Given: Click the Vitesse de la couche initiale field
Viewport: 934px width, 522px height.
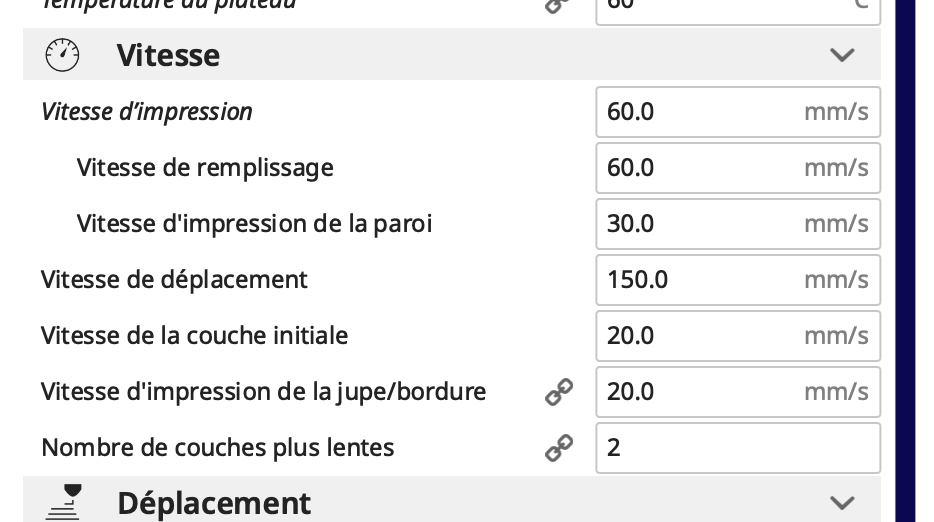Looking at the screenshot, I should click(737, 335).
